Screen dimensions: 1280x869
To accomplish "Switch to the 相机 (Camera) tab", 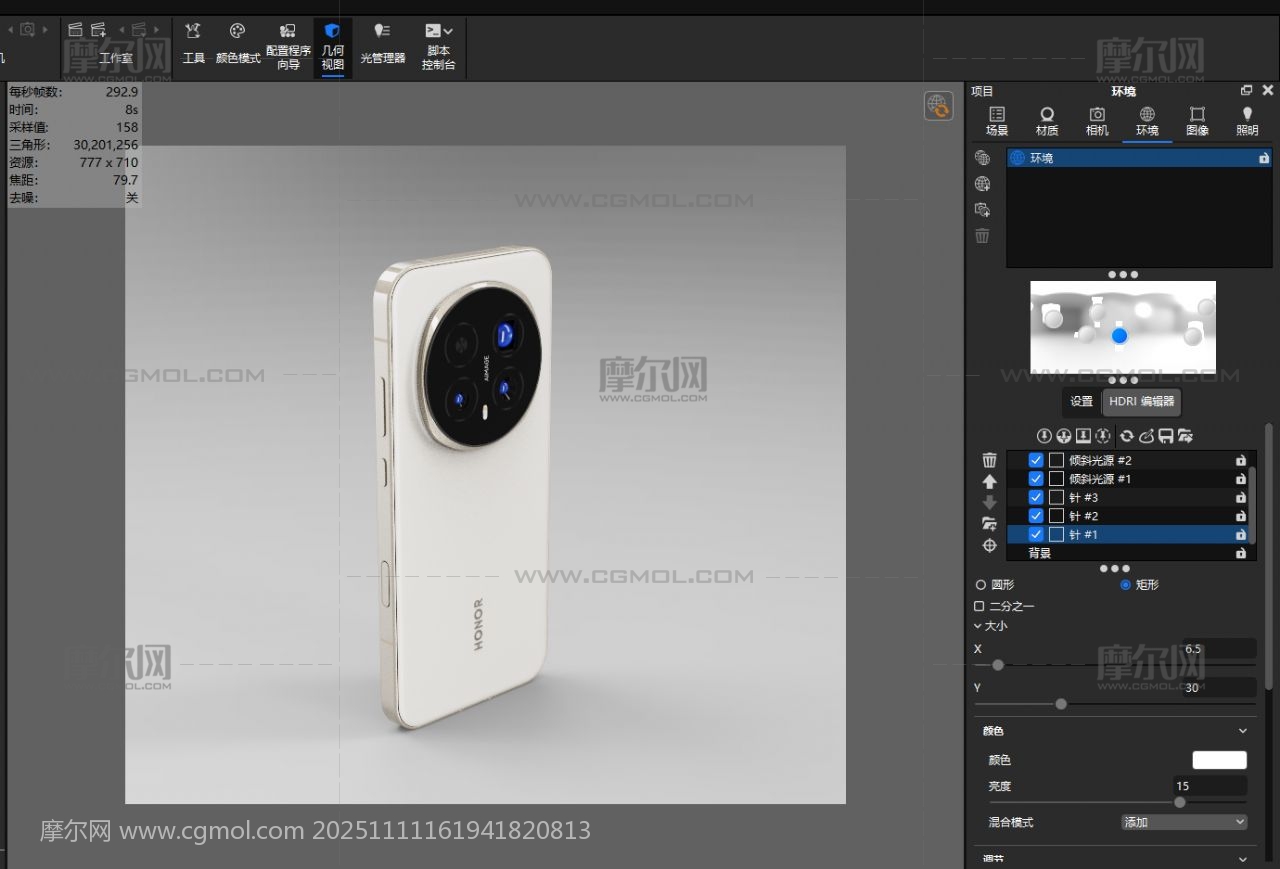I will pos(1097,121).
